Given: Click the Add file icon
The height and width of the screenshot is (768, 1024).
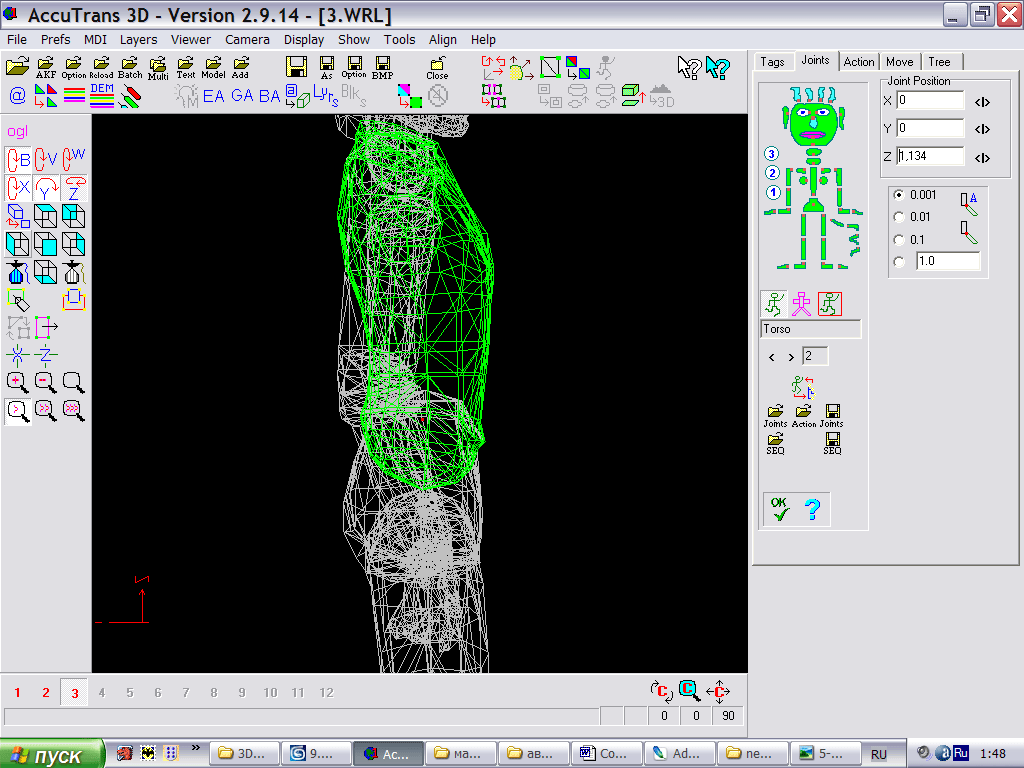Looking at the screenshot, I should (x=241, y=68).
